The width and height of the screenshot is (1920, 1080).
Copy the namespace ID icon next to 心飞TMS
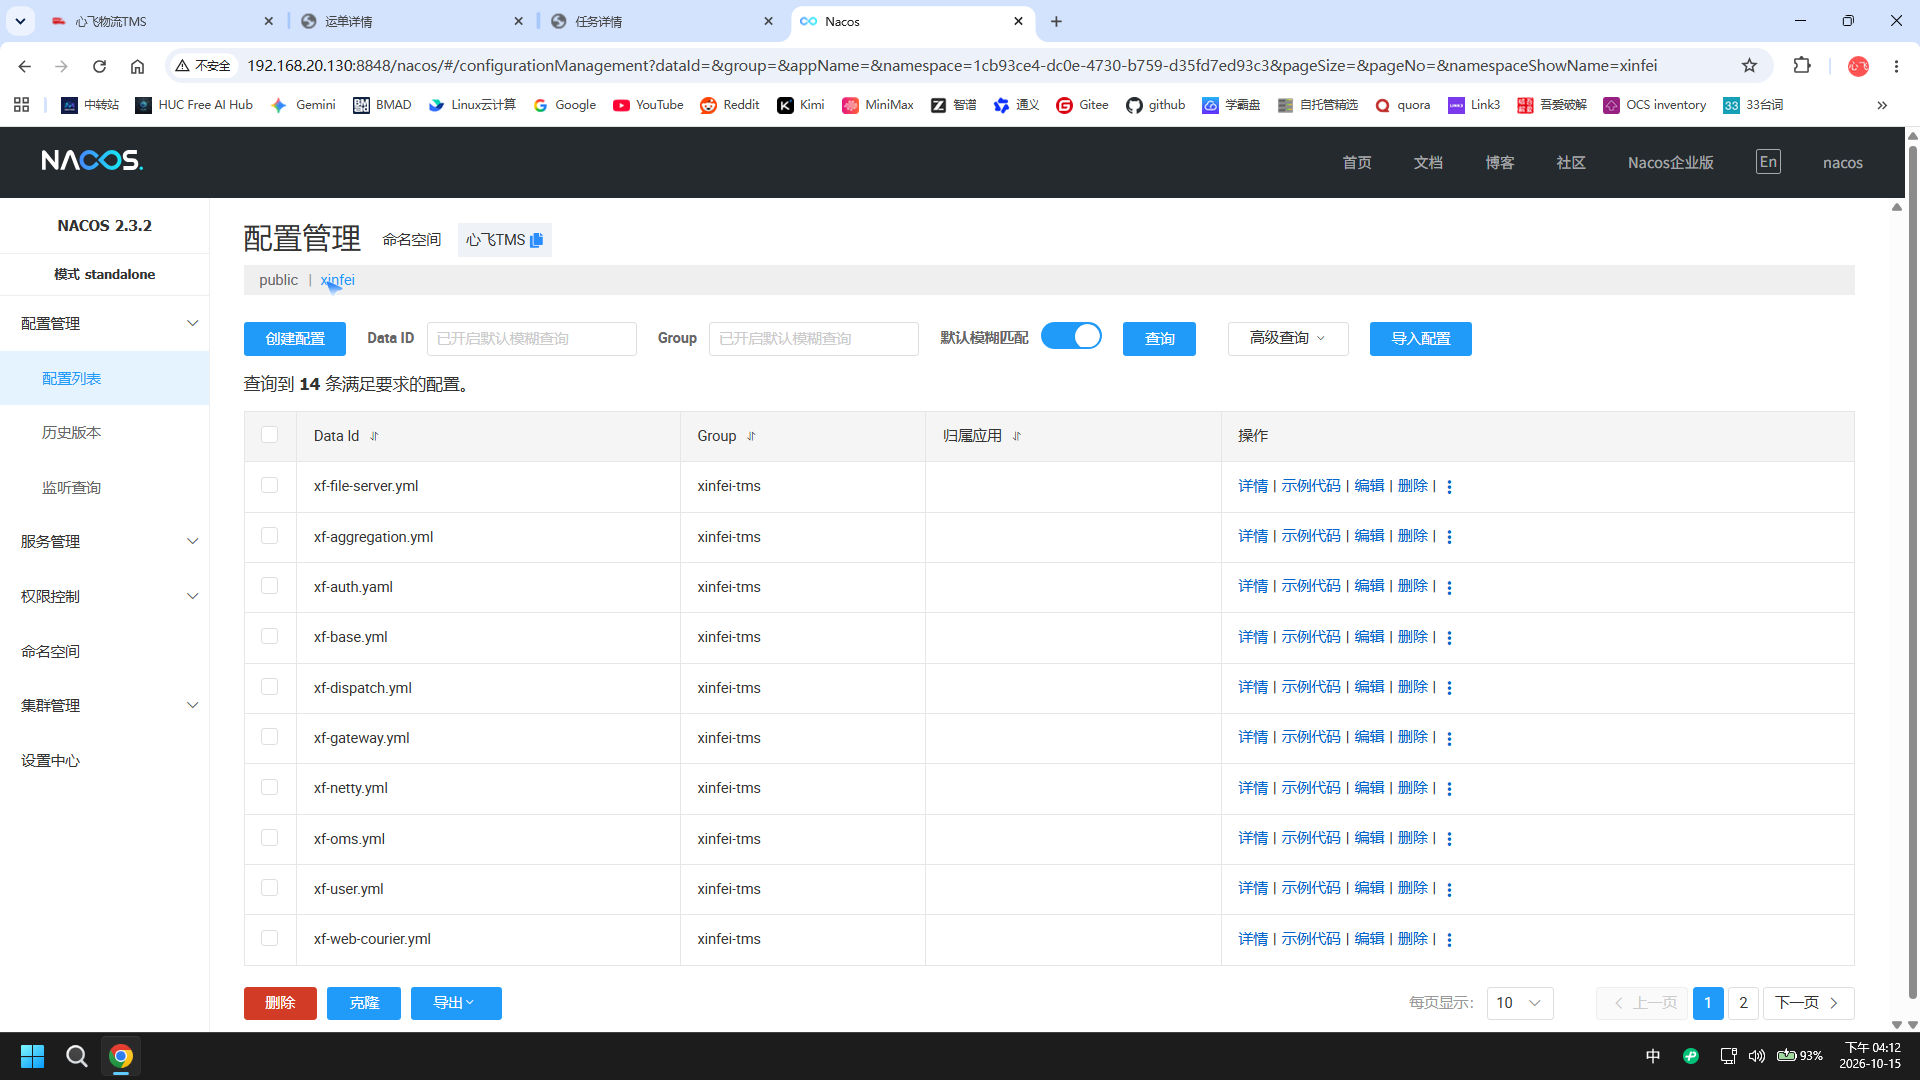(537, 240)
